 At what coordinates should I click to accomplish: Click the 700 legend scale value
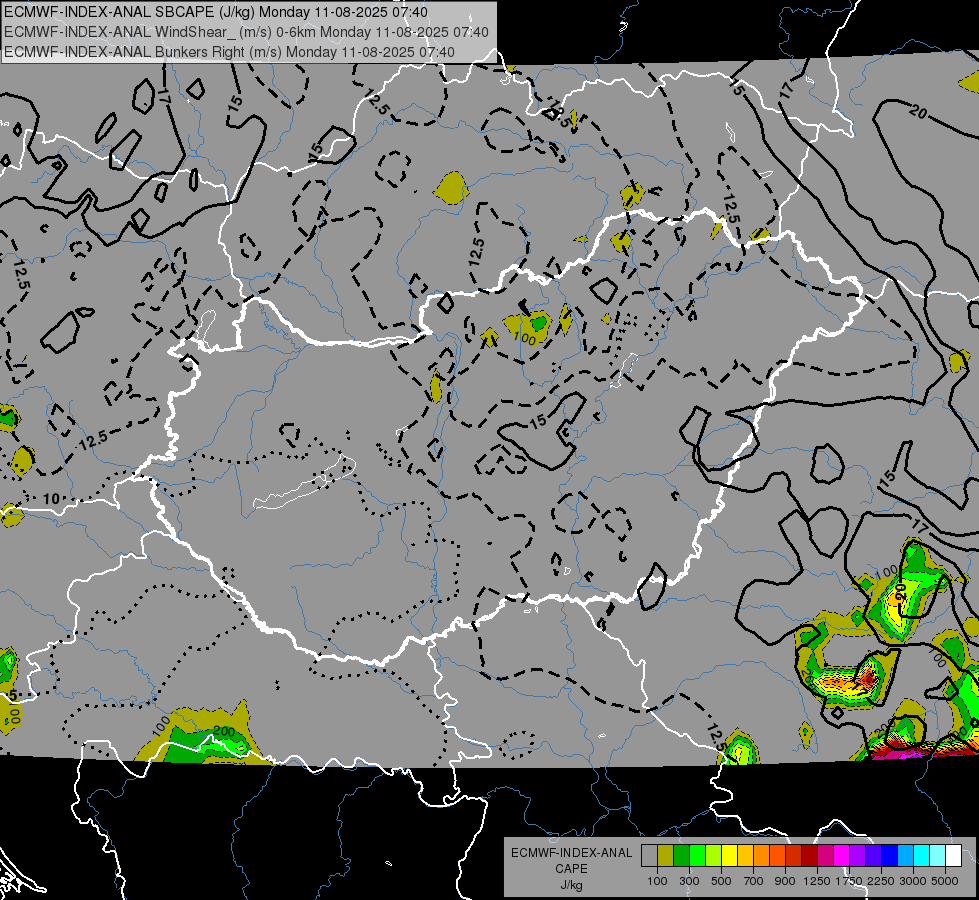[754, 881]
